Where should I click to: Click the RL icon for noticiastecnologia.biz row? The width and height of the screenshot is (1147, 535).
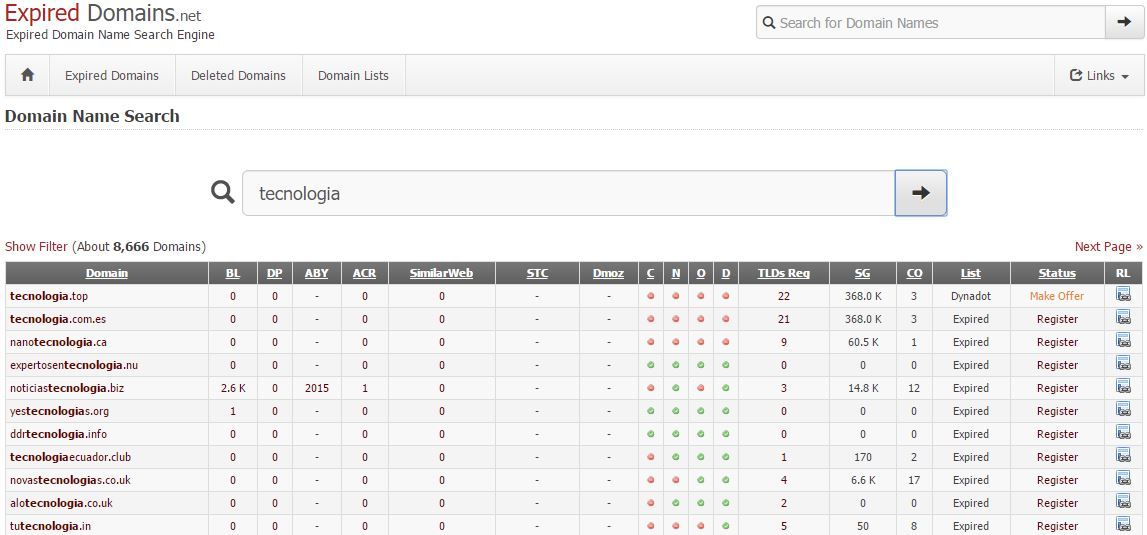click(x=1123, y=388)
